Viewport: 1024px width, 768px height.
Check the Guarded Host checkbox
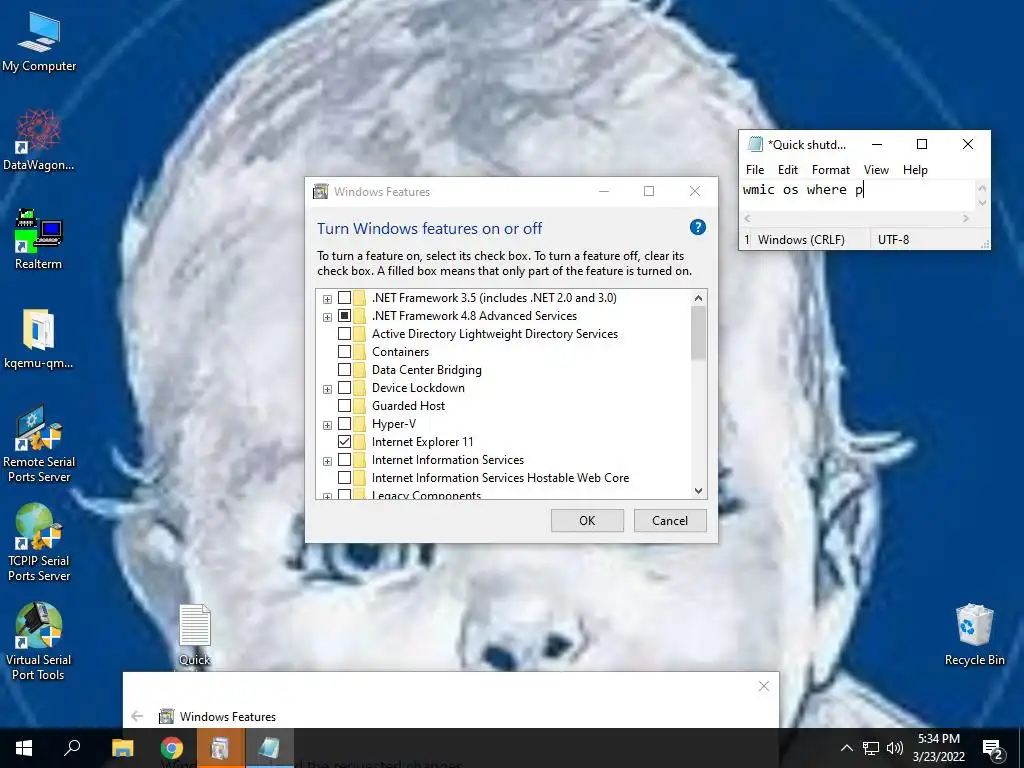point(344,406)
